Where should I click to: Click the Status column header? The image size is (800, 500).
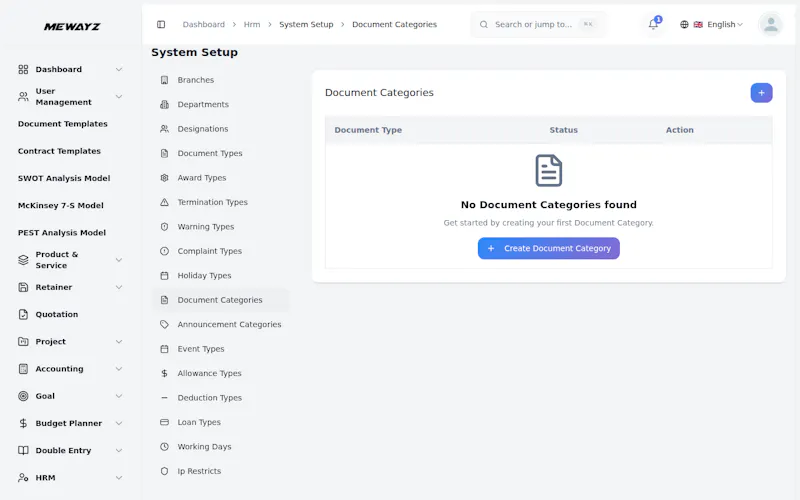[x=563, y=130]
